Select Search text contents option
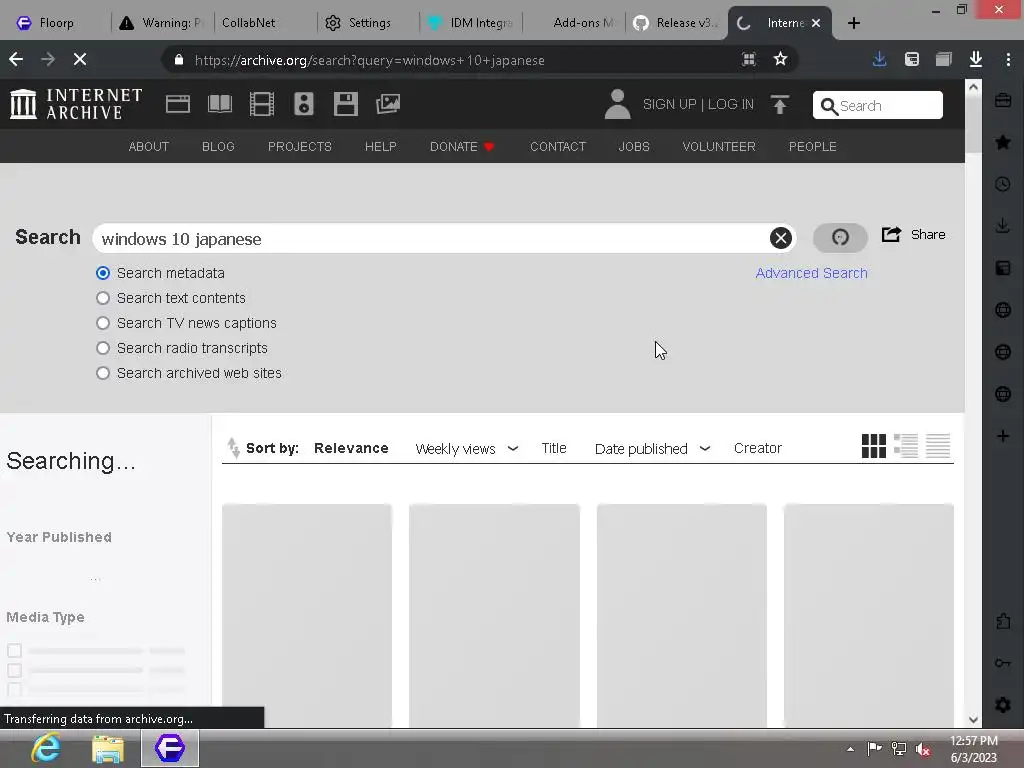Image resolution: width=1024 pixels, height=768 pixels. pyautogui.click(x=103, y=298)
